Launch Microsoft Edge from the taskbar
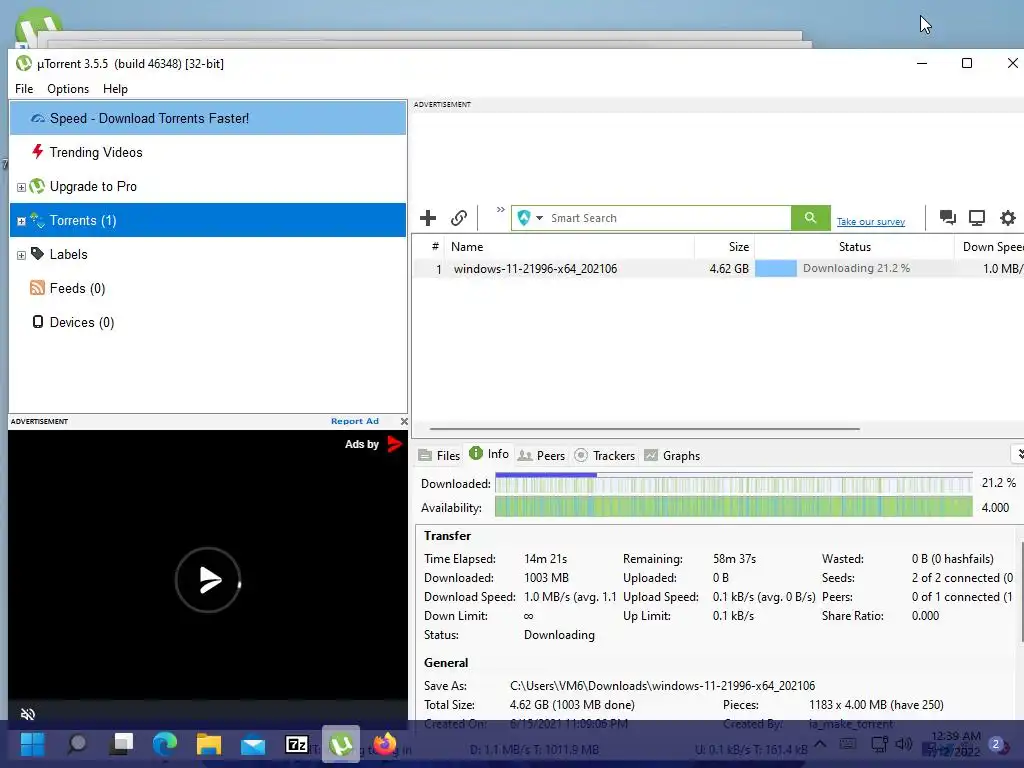Viewport: 1024px width, 768px height. 165,744
